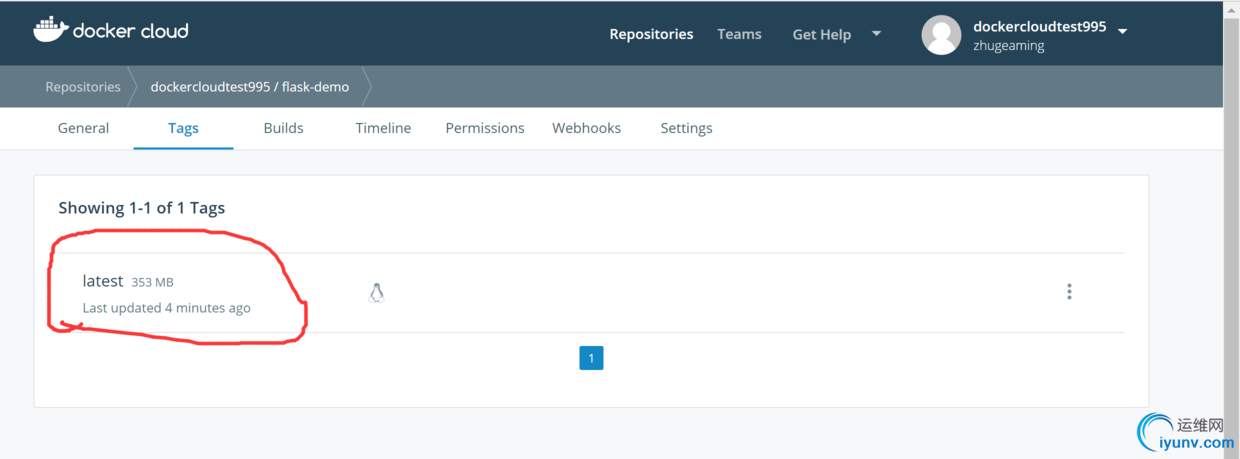Expand the Get Help dropdown arrow

click(x=877, y=33)
